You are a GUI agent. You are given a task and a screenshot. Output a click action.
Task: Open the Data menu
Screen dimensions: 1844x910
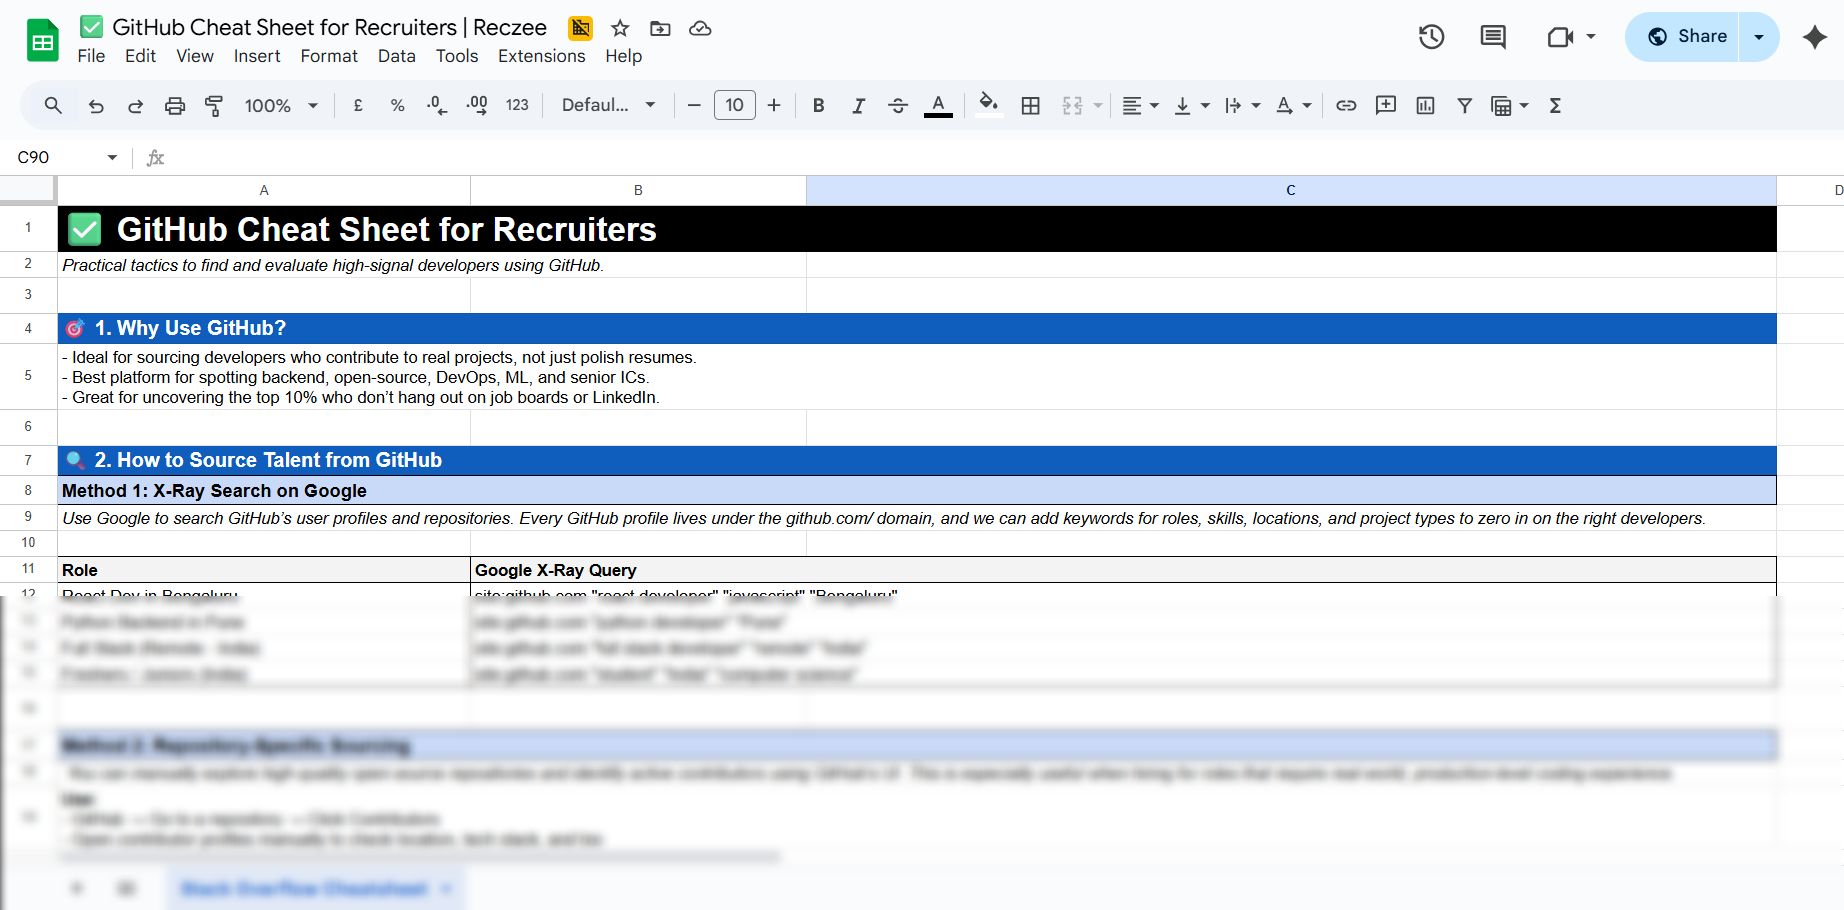pyautogui.click(x=397, y=56)
